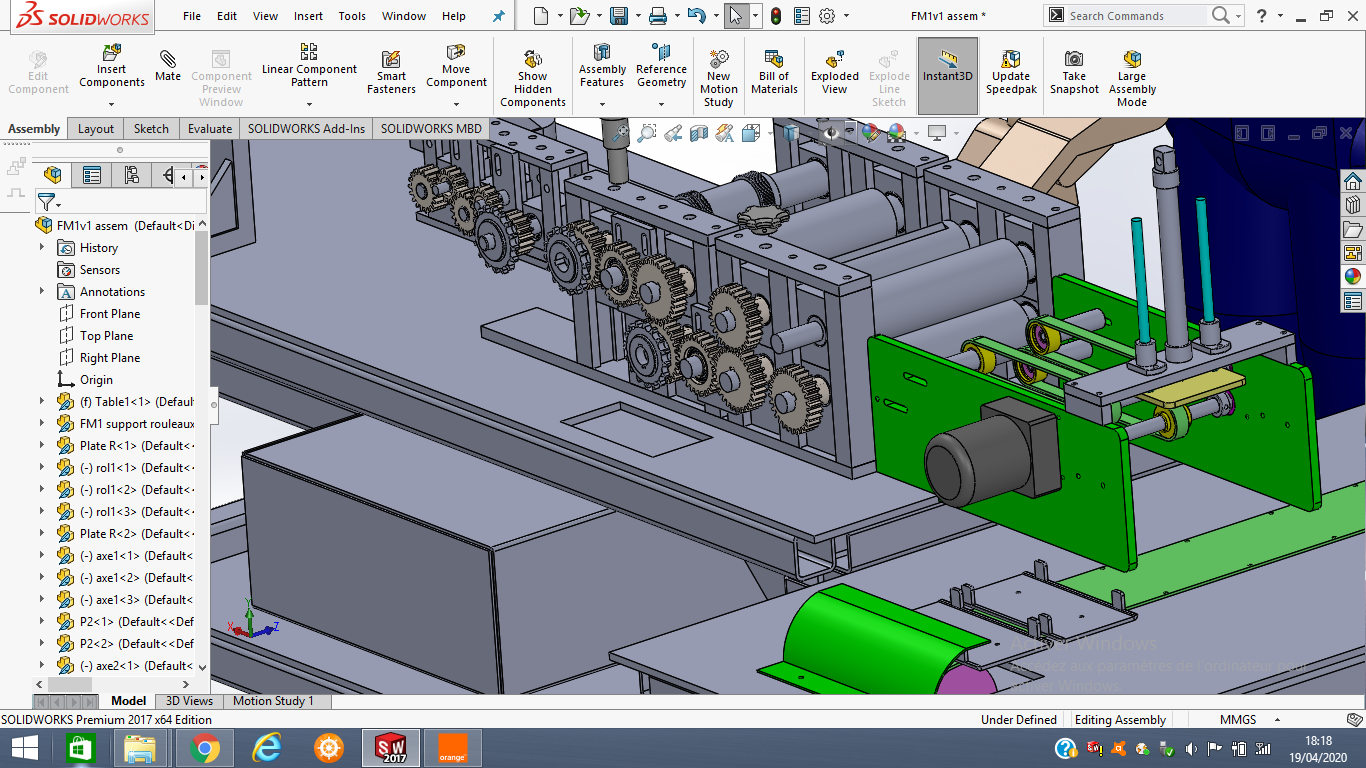Click the Windows Start button
Image resolution: width=1366 pixels, height=768 pixels.
[x=24, y=748]
